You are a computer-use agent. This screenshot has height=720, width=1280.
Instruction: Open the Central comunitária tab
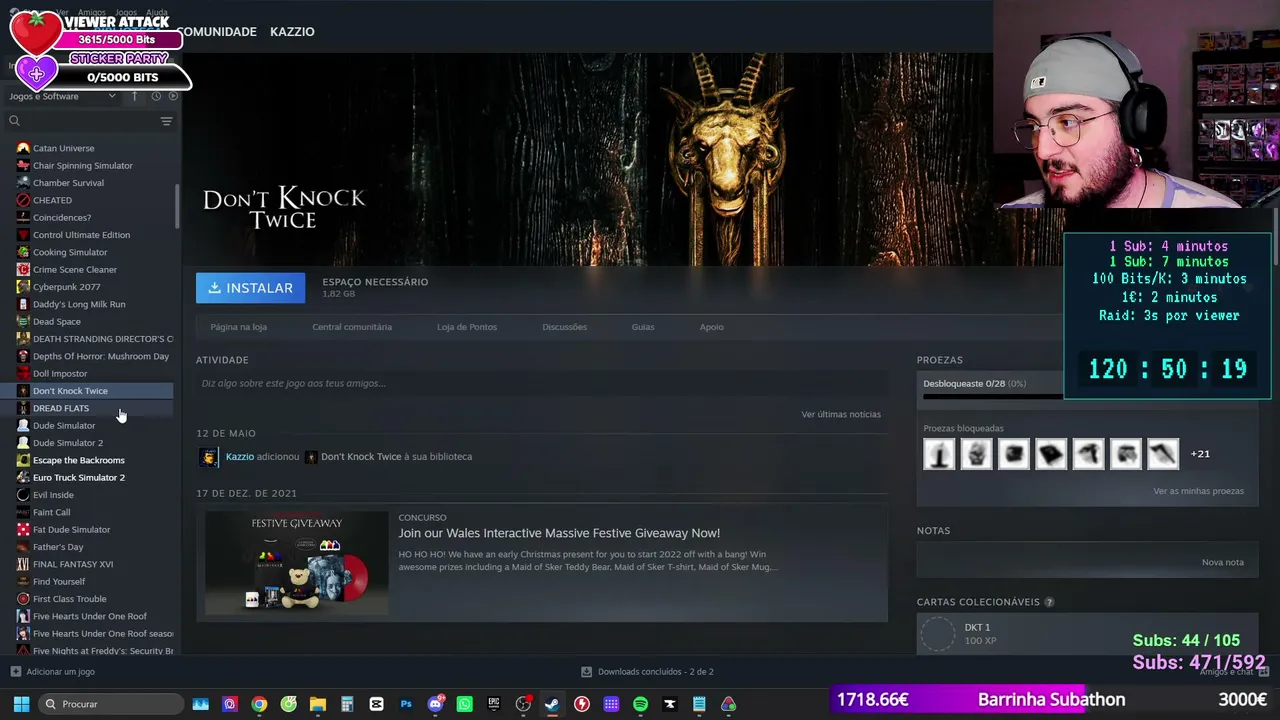click(352, 327)
